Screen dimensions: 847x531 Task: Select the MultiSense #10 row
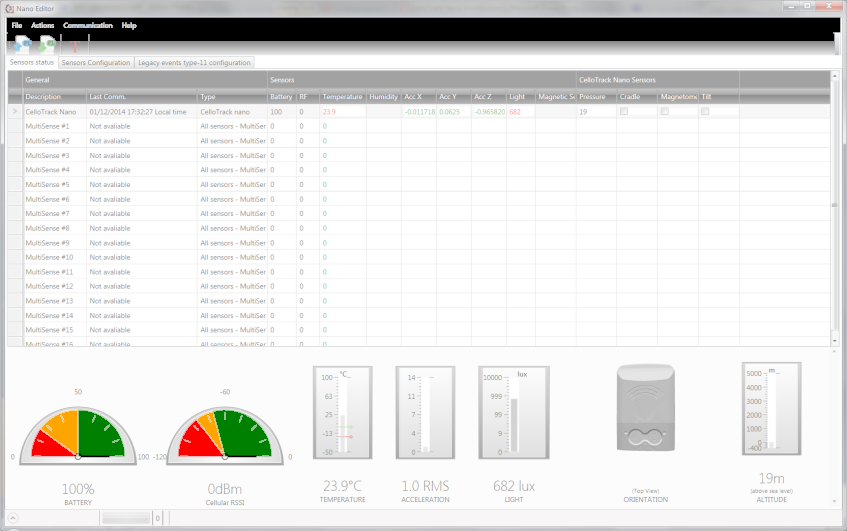[x=419, y=258]
